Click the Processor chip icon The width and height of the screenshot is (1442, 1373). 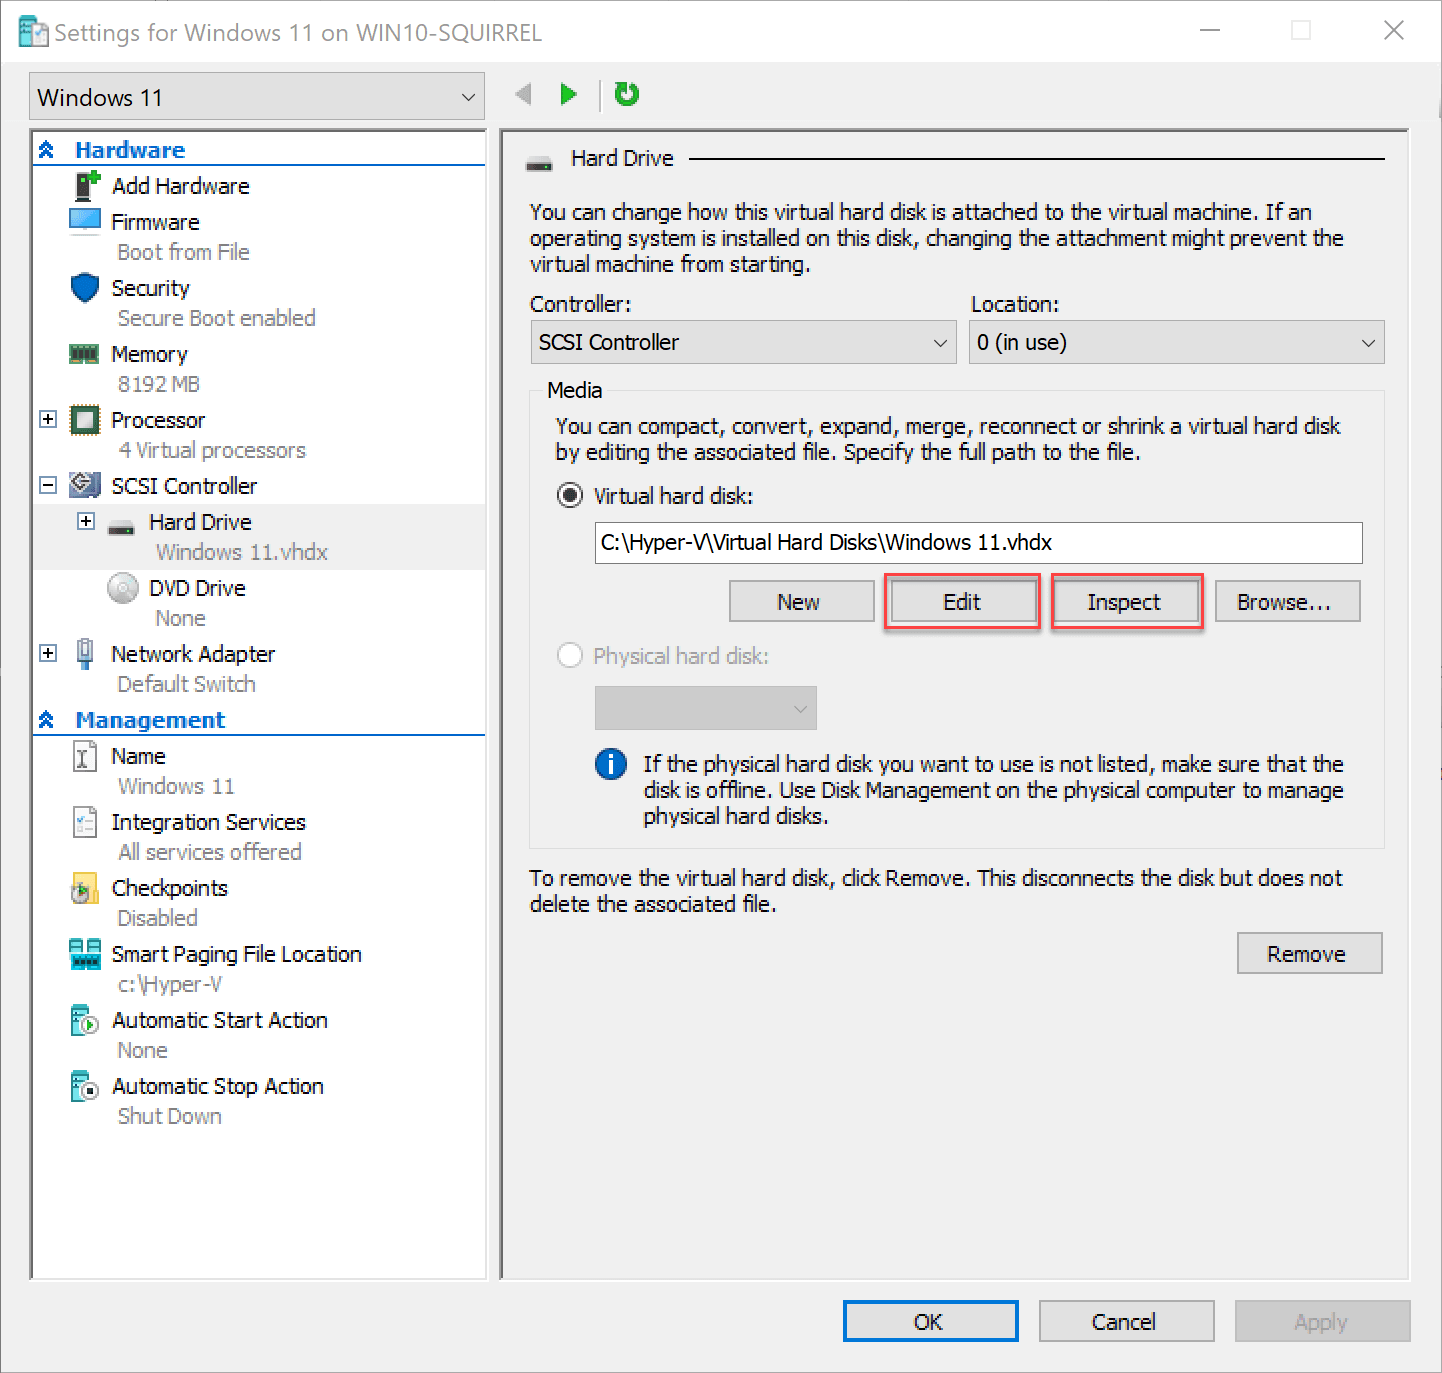[85, 420]
